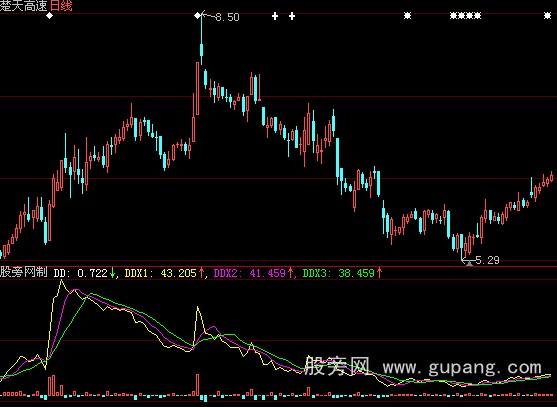The height and width of the screenshot is (407, 557).
Task: Click the gray triangle marker under the 5.29 low
Action: point(470,263)
